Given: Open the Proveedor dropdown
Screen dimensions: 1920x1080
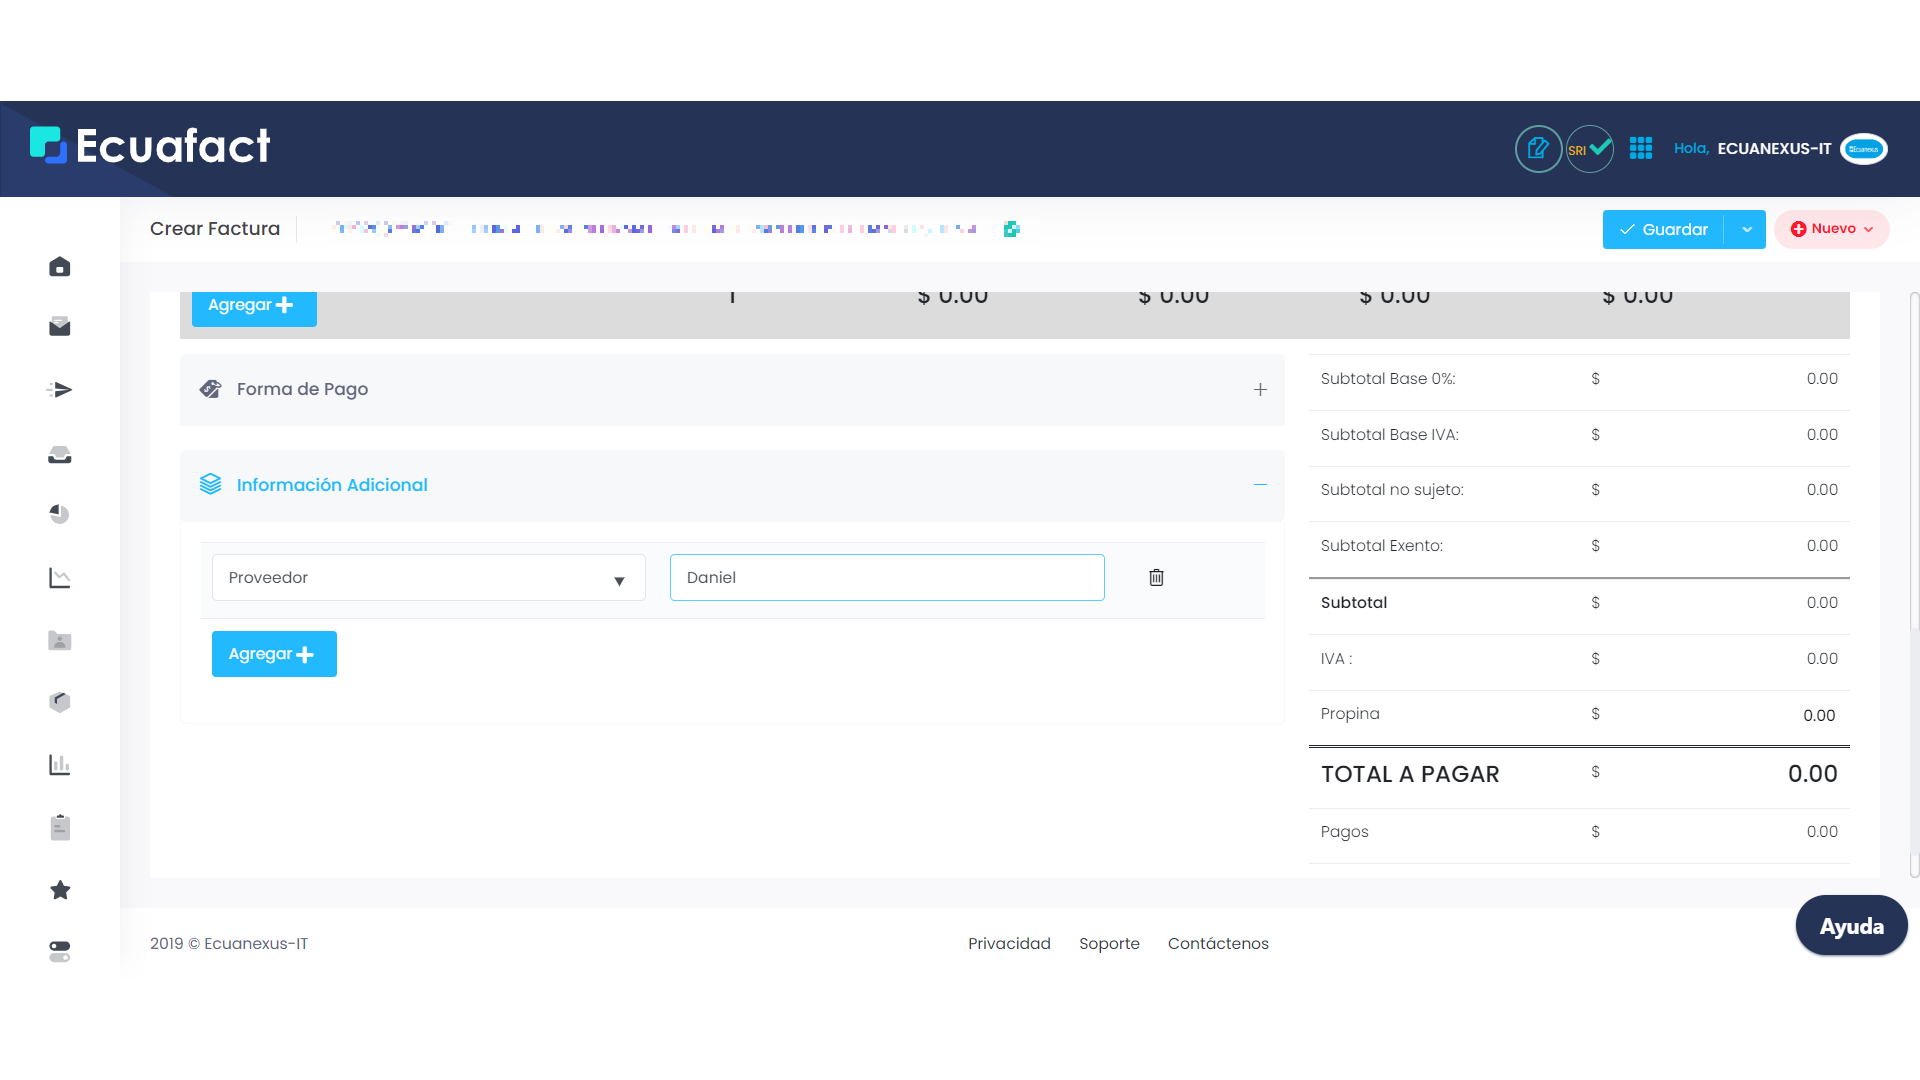Looking at the screenshot, I should [x=428, y=578].
